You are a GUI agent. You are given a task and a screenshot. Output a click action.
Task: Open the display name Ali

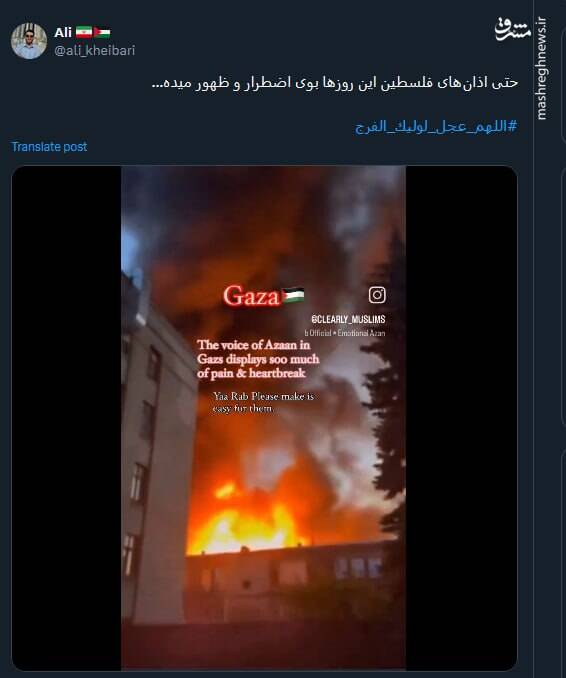tap(63, 32)
